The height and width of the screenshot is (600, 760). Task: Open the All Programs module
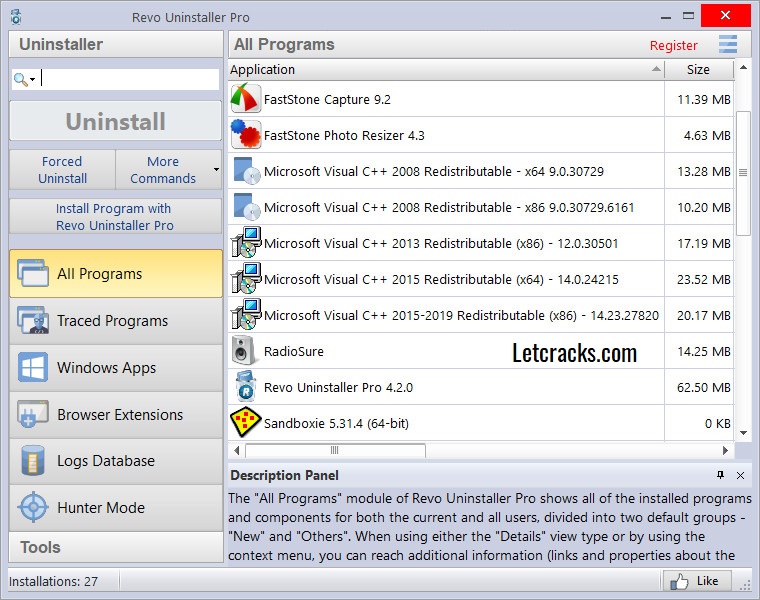point(116,273)
